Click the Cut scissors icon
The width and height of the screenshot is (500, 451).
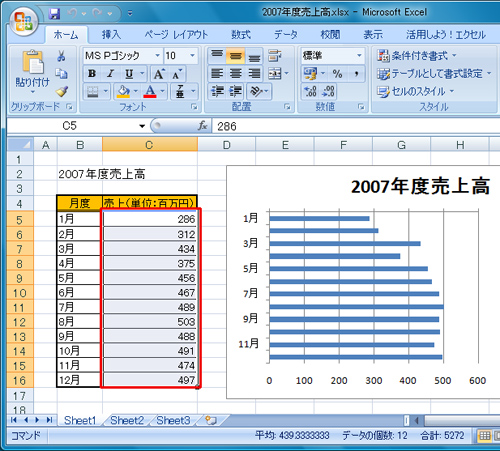61,56
